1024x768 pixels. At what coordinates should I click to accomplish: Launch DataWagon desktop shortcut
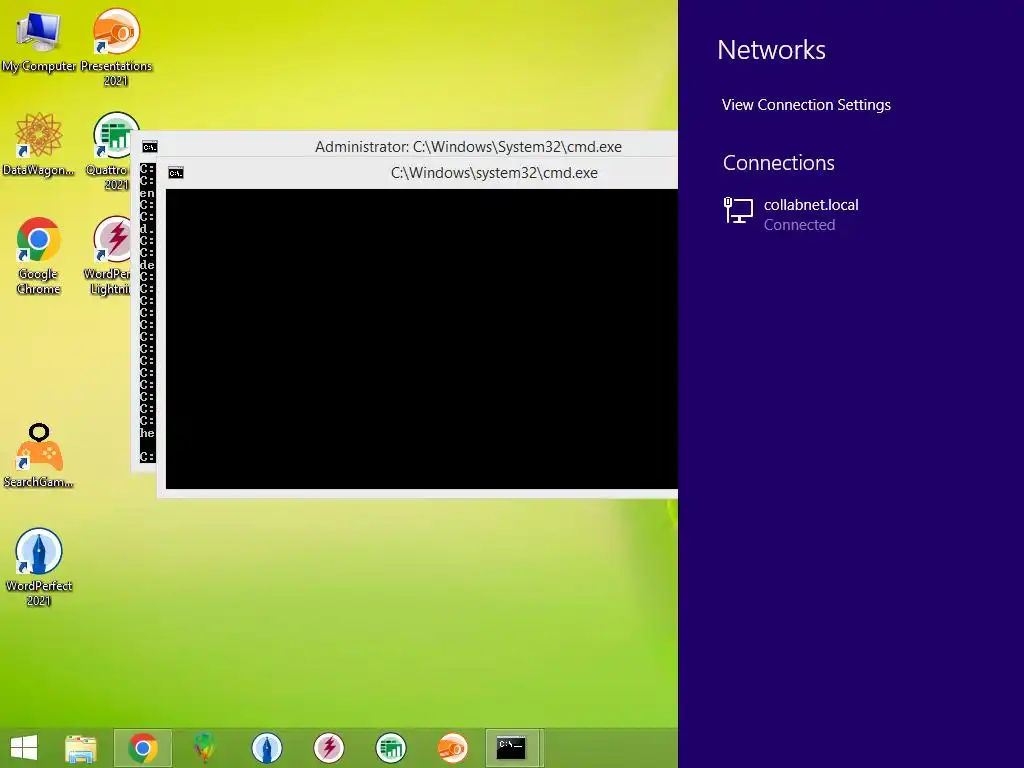coord(38,144)
